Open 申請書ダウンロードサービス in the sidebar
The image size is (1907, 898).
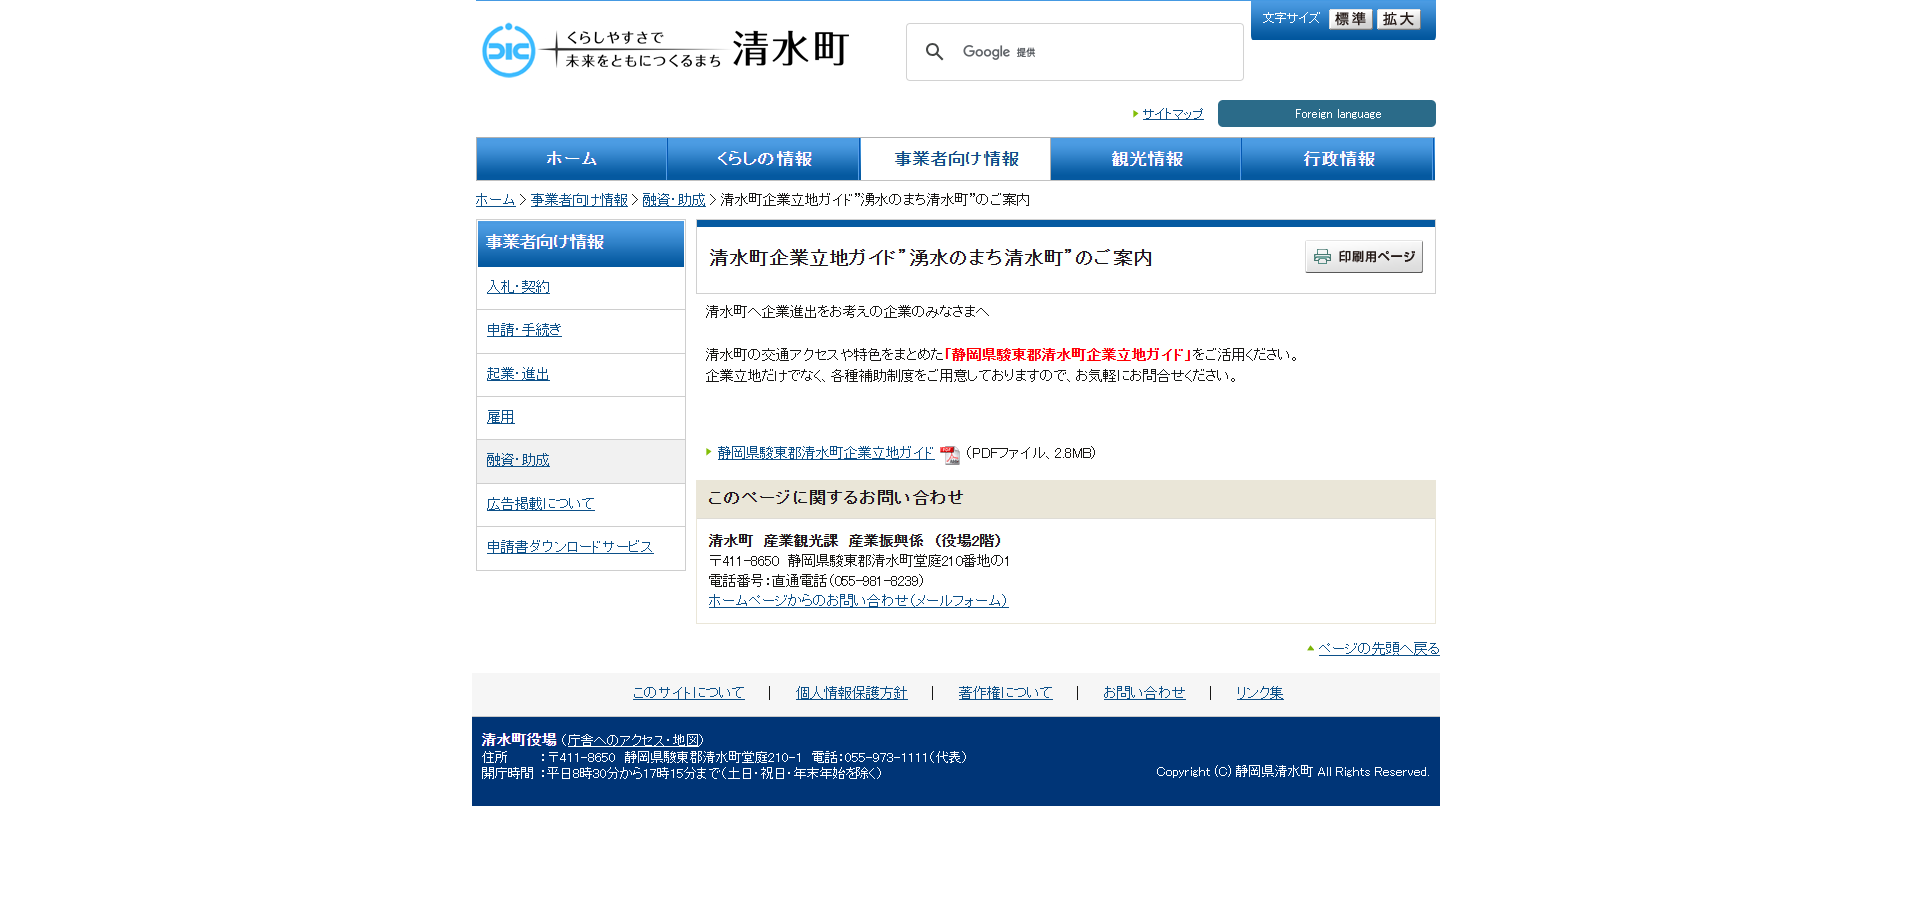pyautogui.click(x=570, y=547)
